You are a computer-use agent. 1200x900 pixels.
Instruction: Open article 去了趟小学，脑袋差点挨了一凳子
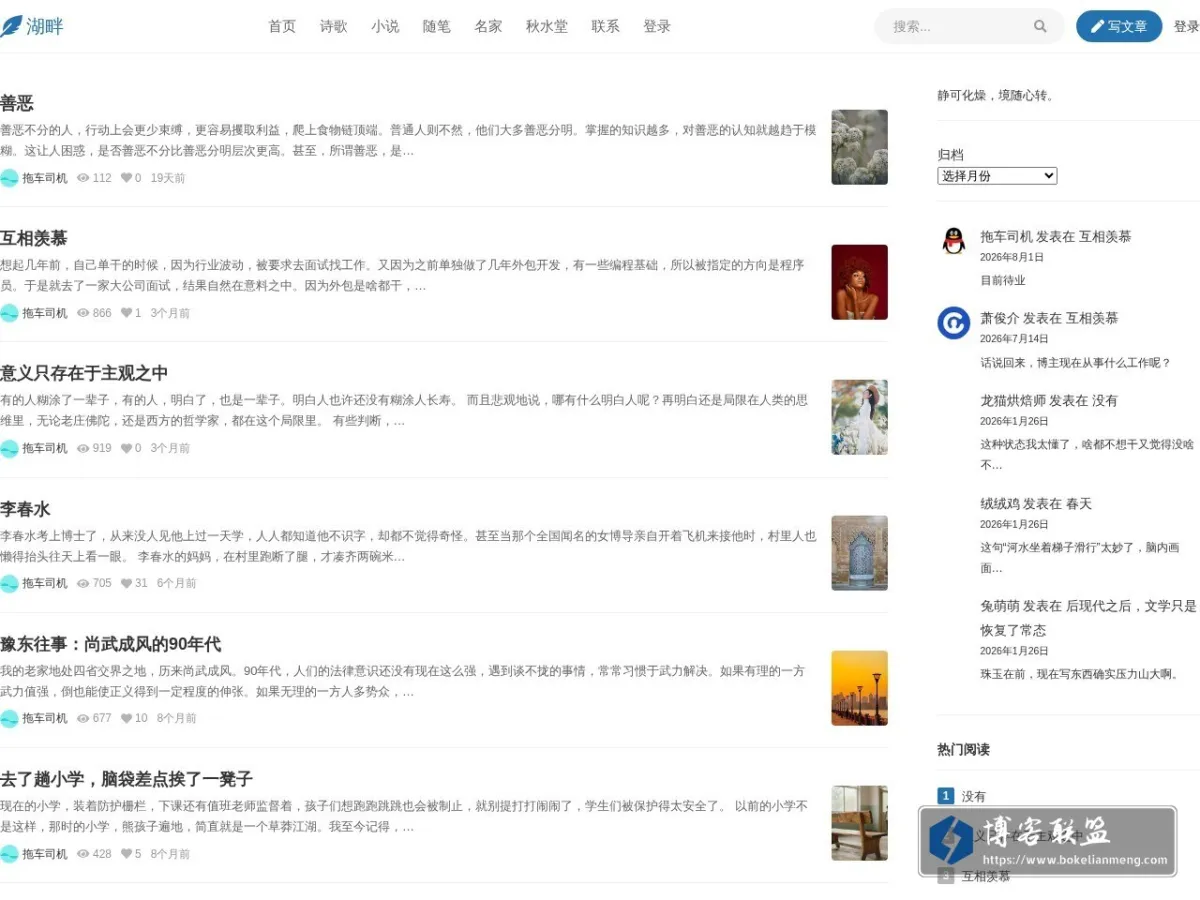(x=127, y=779)
